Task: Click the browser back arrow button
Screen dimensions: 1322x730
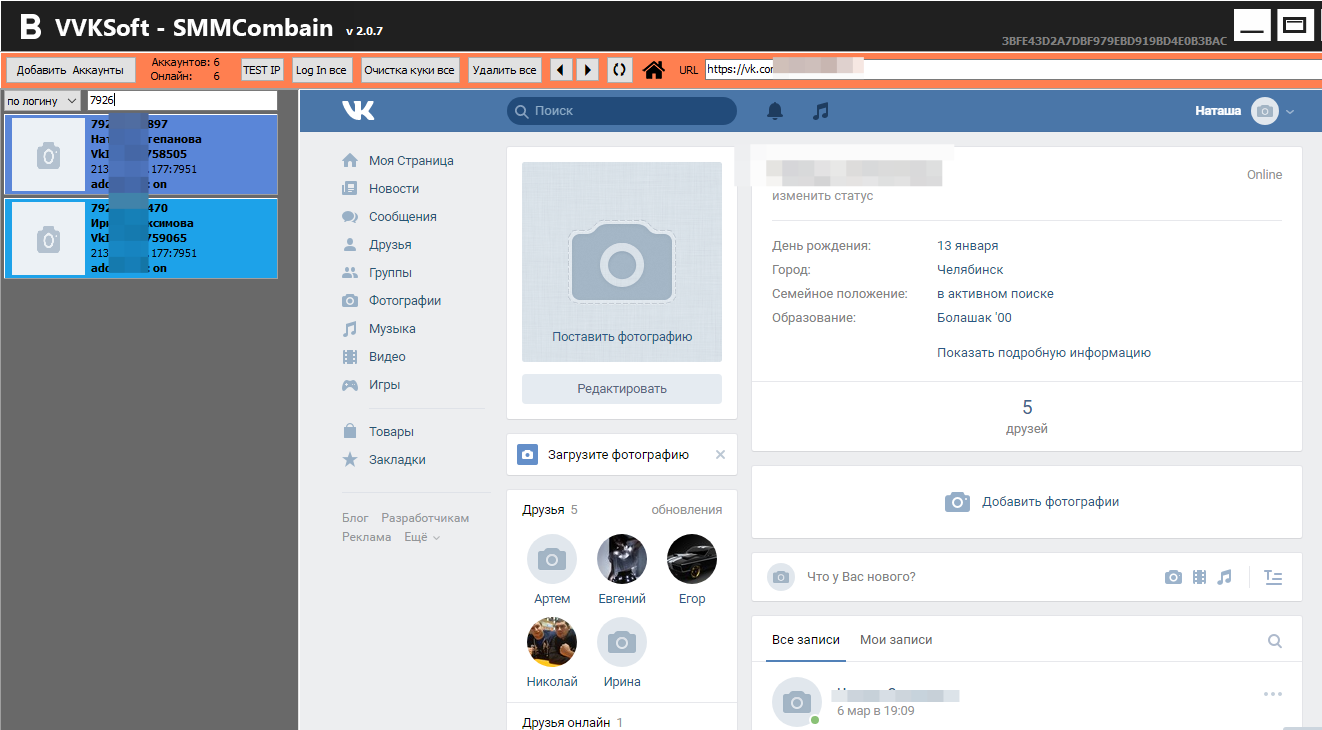Action: [561, 70]
